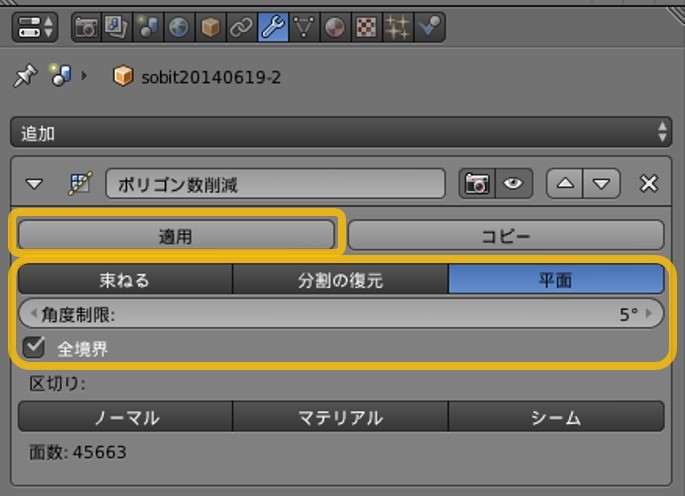Click the コピー button
The width and height of the screenshot is (685, 496).
[x=506, y=235]
